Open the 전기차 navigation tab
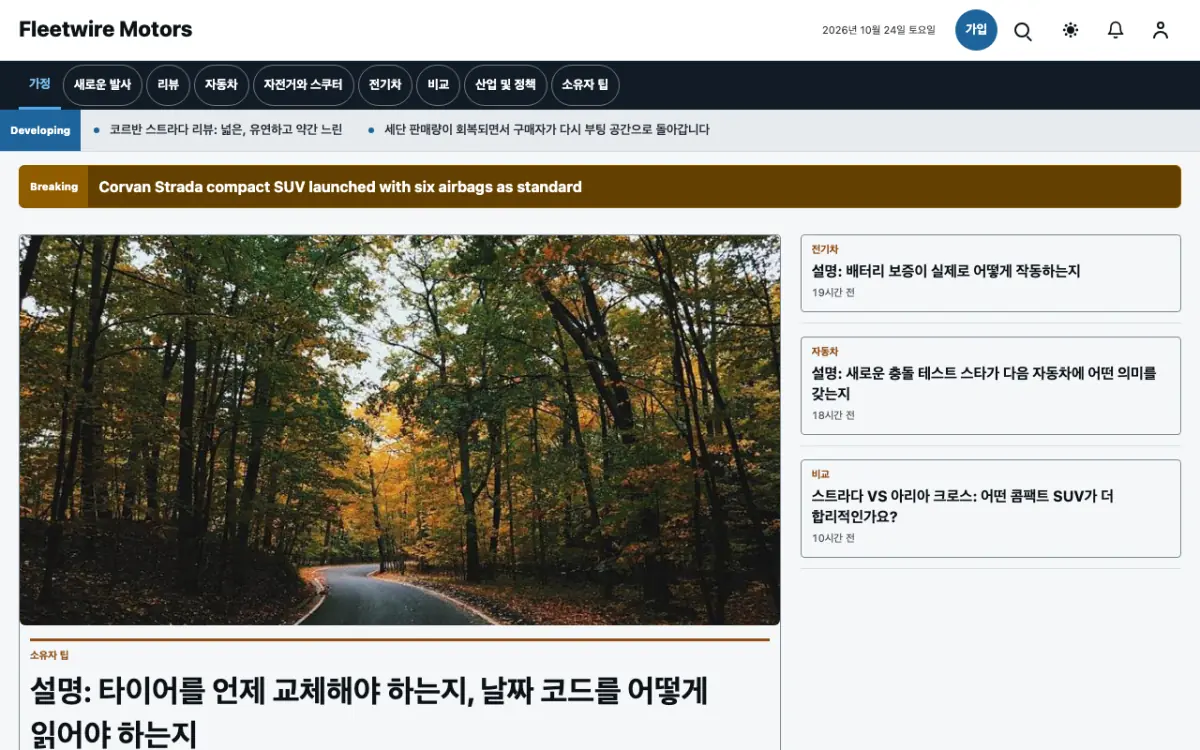Screen dimensions: 1200x750 385,85
